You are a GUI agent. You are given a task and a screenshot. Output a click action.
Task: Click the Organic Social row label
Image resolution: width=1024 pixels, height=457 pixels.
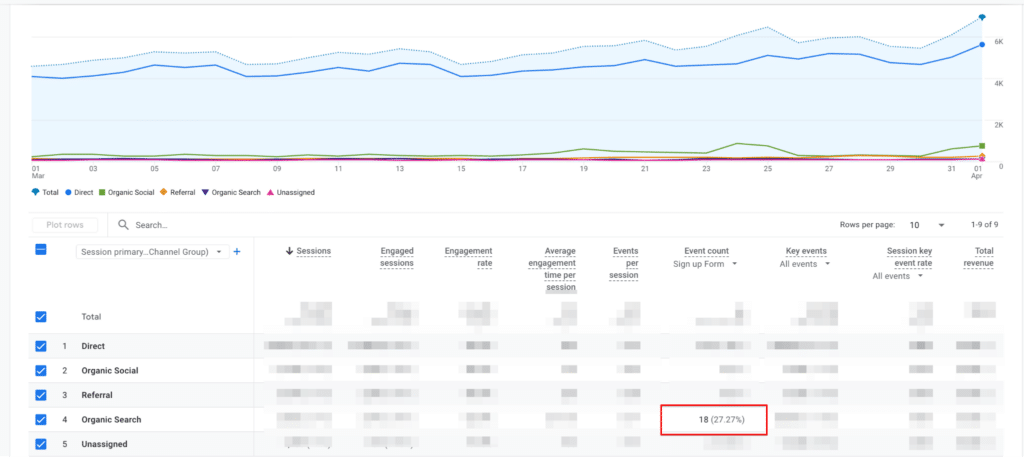[110, 370]
